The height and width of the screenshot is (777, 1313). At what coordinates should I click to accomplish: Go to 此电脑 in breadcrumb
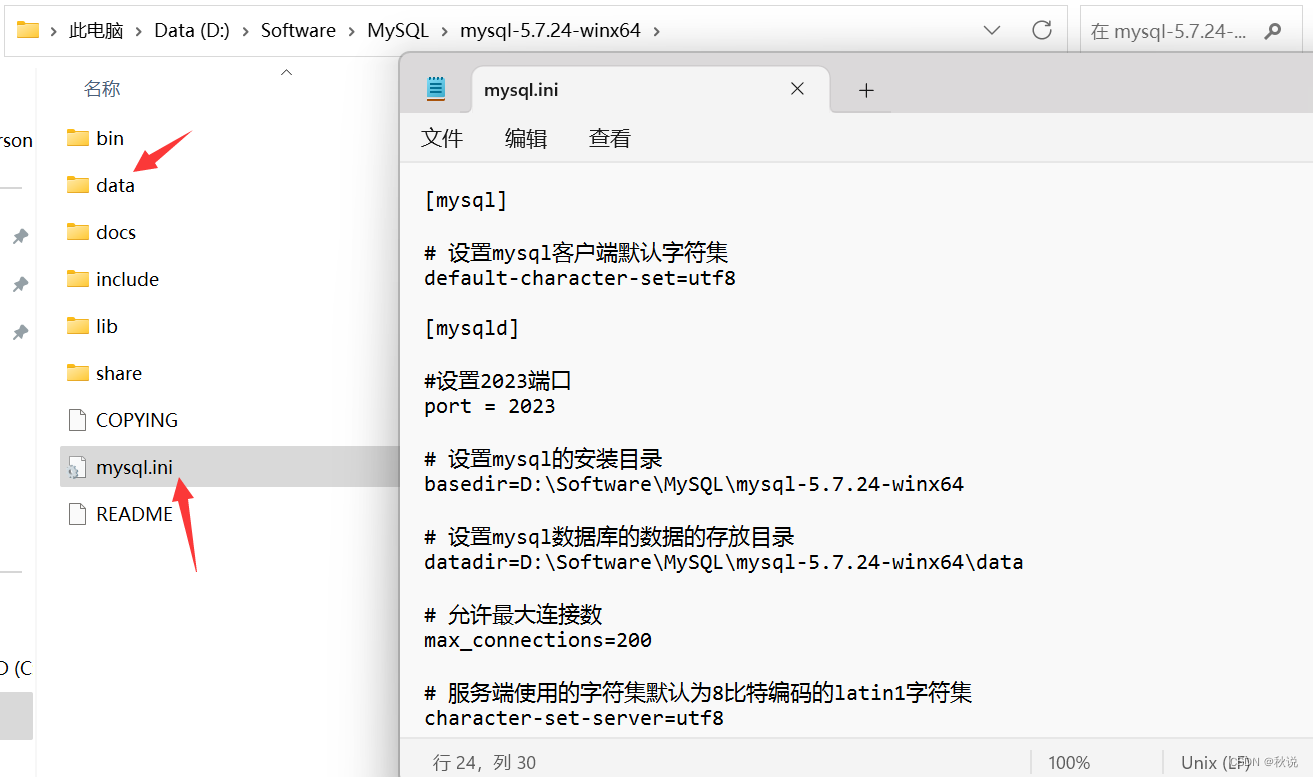[x=96, y=31]
